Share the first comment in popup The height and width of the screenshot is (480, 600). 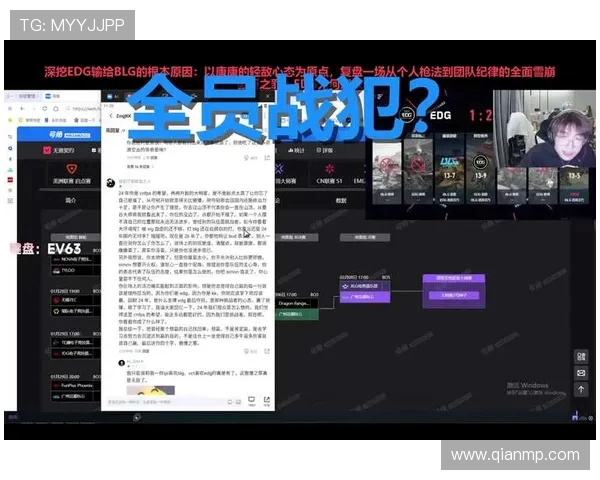[267, 158]
